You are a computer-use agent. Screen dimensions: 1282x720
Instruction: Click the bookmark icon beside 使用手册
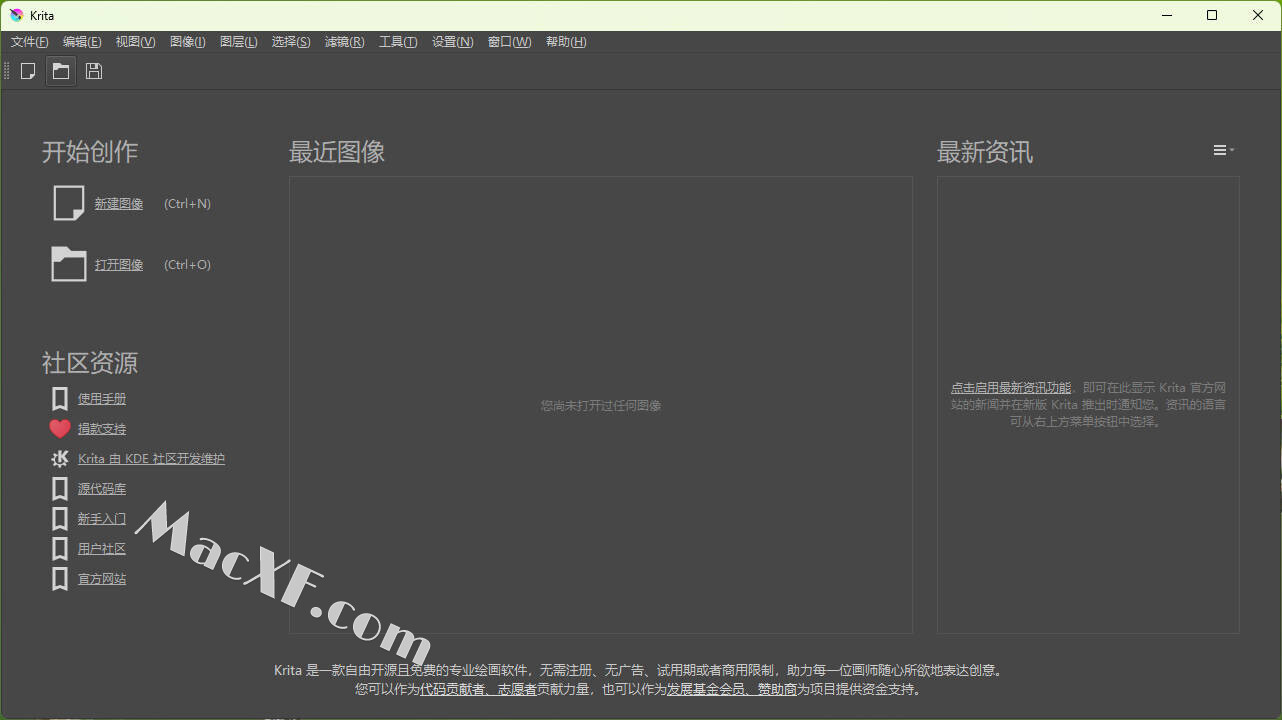coord(60,399)
